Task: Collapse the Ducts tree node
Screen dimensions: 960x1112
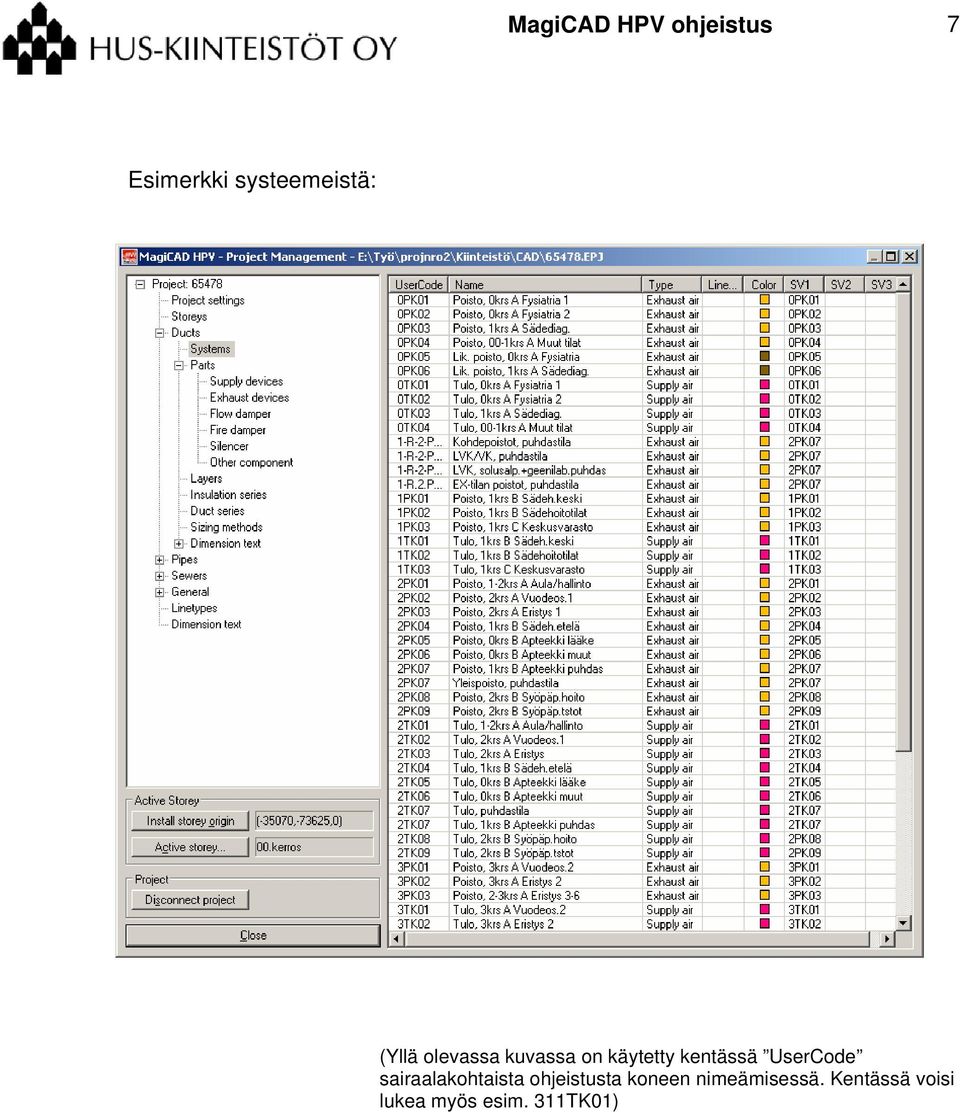Action: tap(160, 333)
